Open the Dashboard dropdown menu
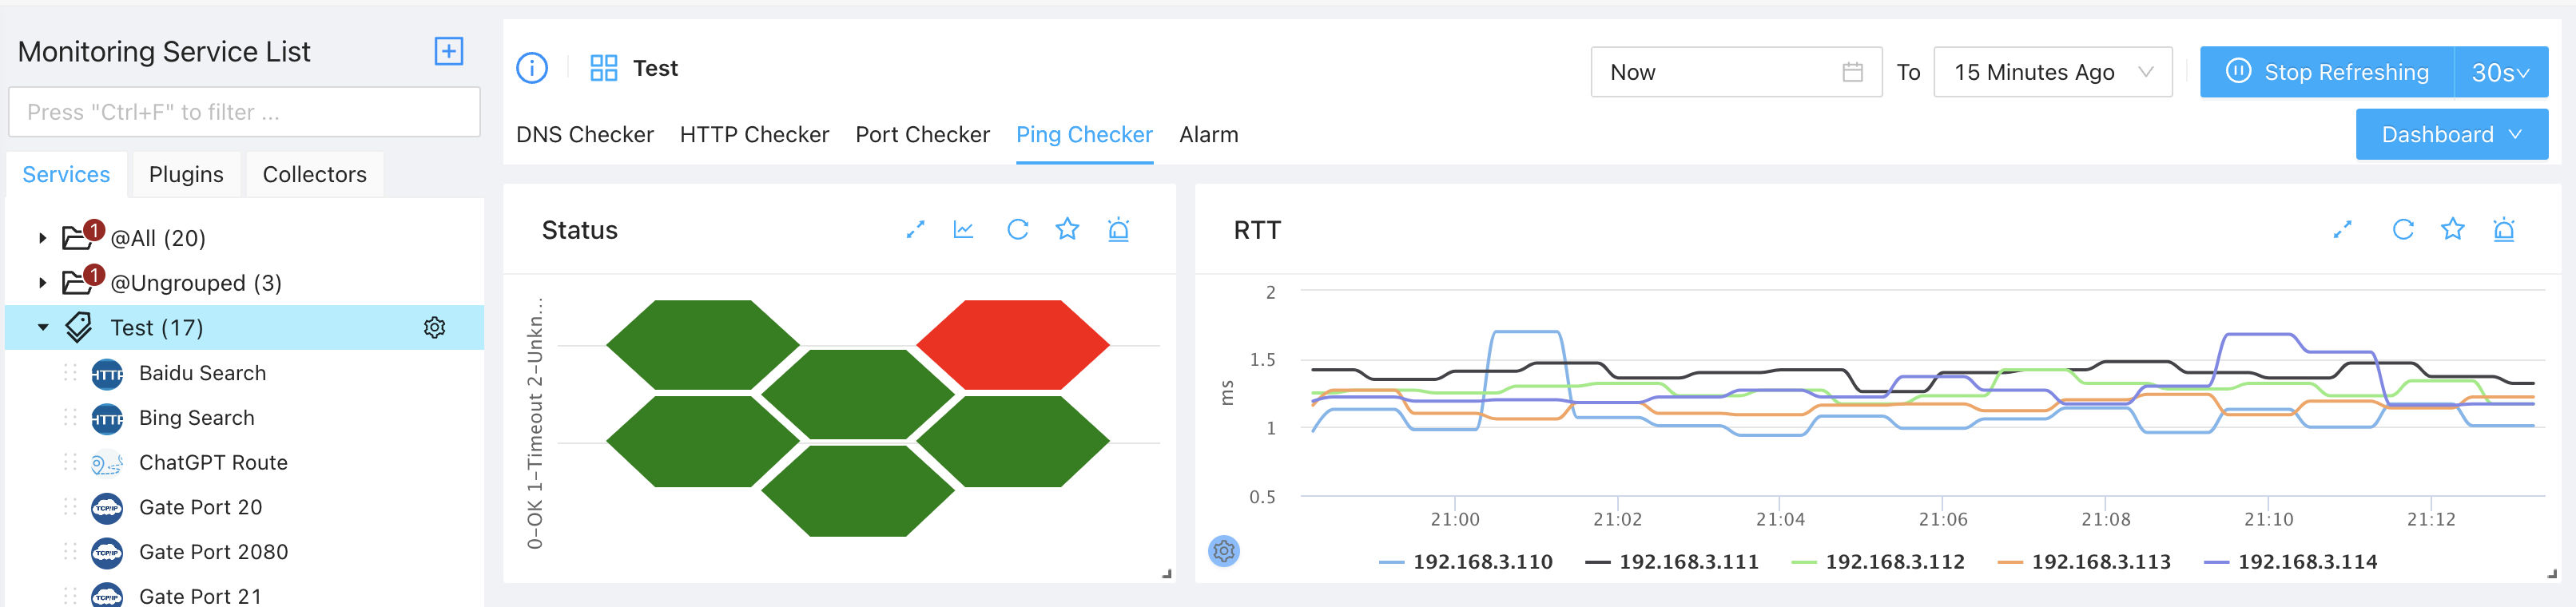 pyautogui.click(x=2451, y=135)
